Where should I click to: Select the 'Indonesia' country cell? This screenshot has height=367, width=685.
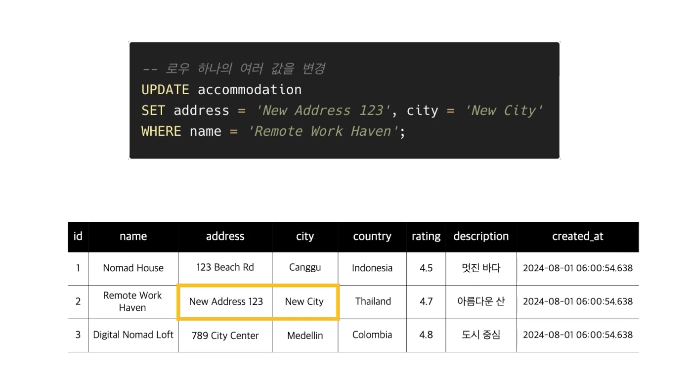coord(372,268)
